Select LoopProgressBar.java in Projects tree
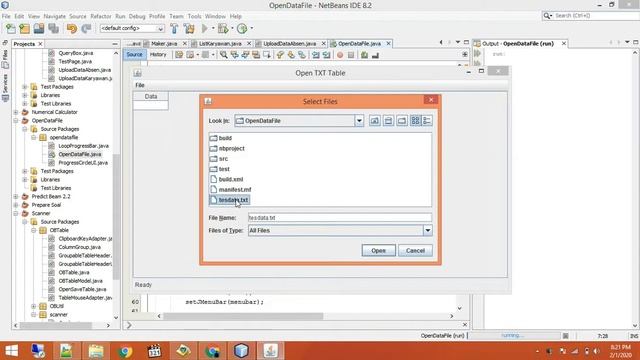 tap(83, 146)
